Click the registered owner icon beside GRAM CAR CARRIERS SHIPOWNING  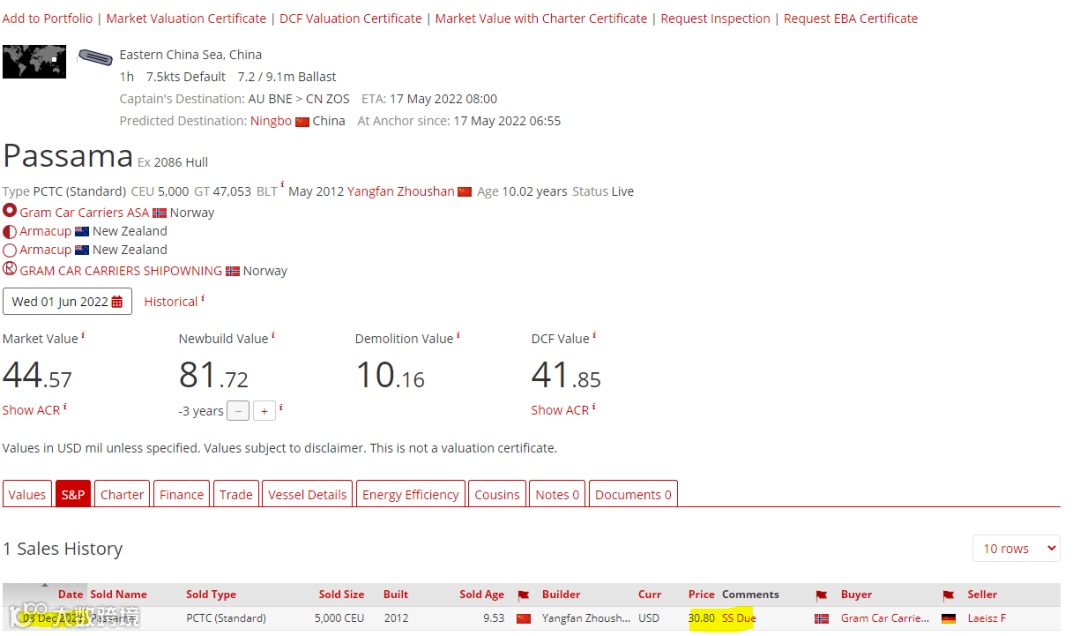click(x=10, y=269)
